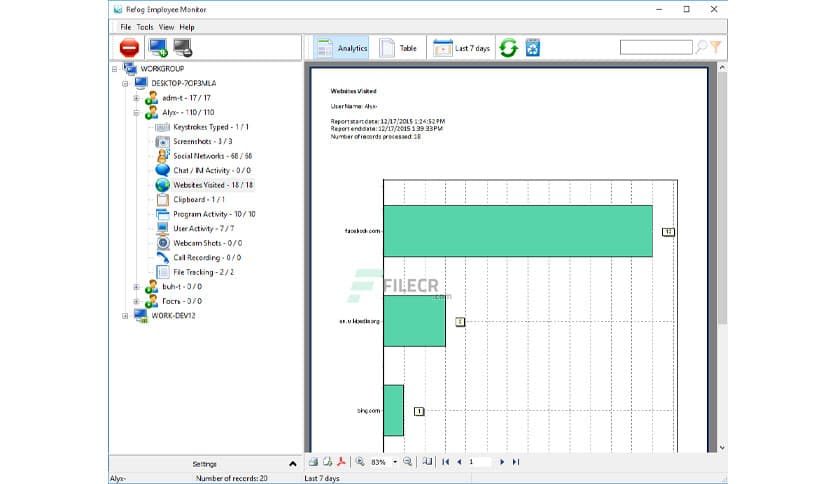The height and width of the screenshot is (484, 836).
Task: Click the add computer toolbar icon
Action: pyautogui.click(x=158, y=48)
